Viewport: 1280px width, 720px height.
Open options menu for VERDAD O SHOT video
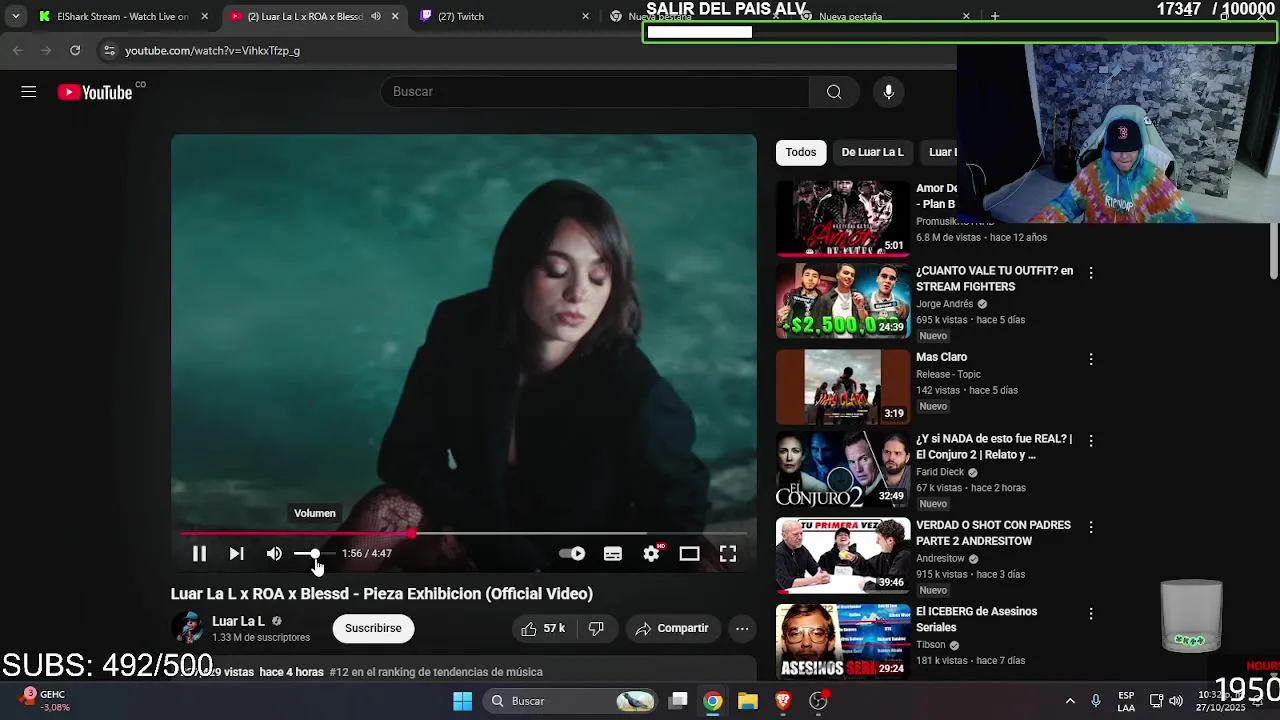(1091, 526)
